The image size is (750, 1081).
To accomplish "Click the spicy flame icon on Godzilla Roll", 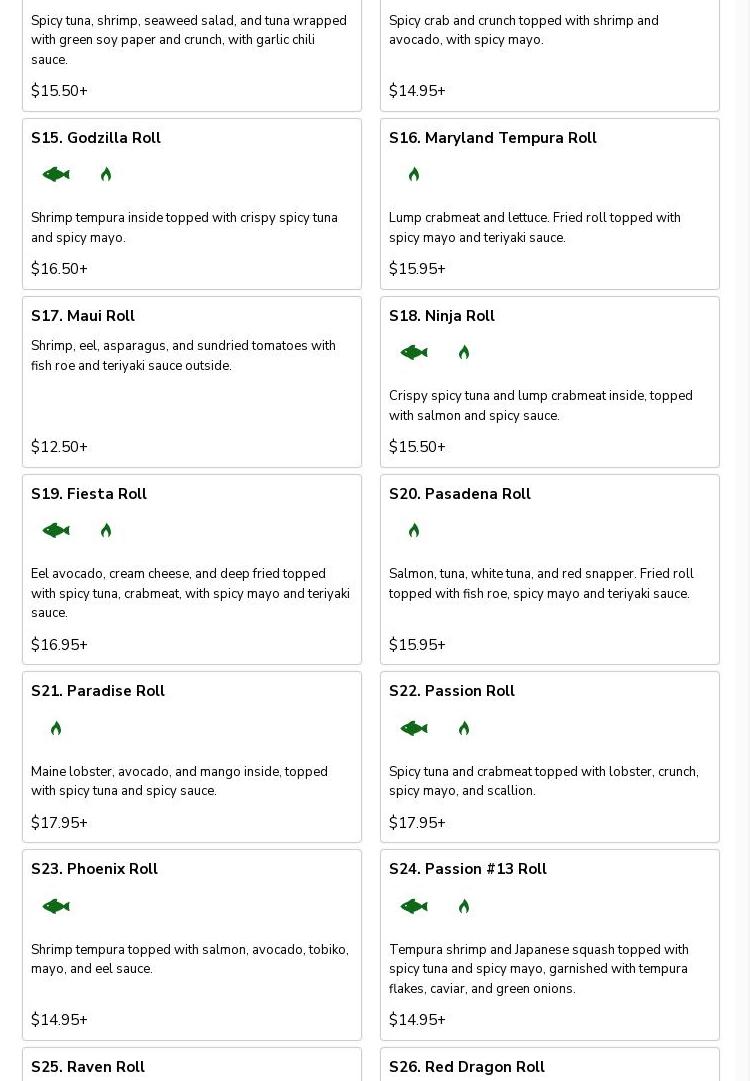I will 106,175.
